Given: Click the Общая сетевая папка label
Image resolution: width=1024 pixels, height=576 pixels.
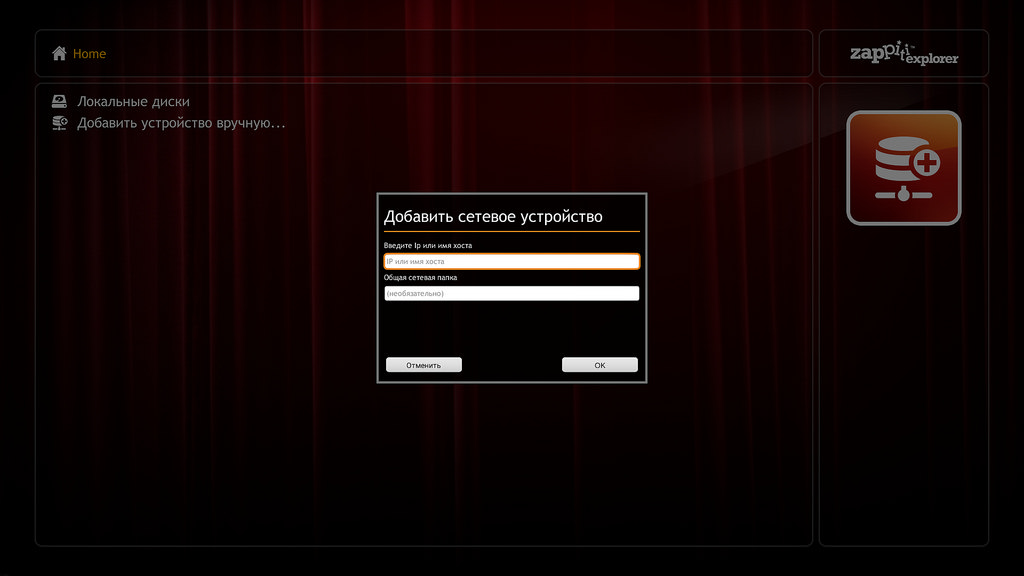Looking at the screenshot, I should [x=421, y=277].
